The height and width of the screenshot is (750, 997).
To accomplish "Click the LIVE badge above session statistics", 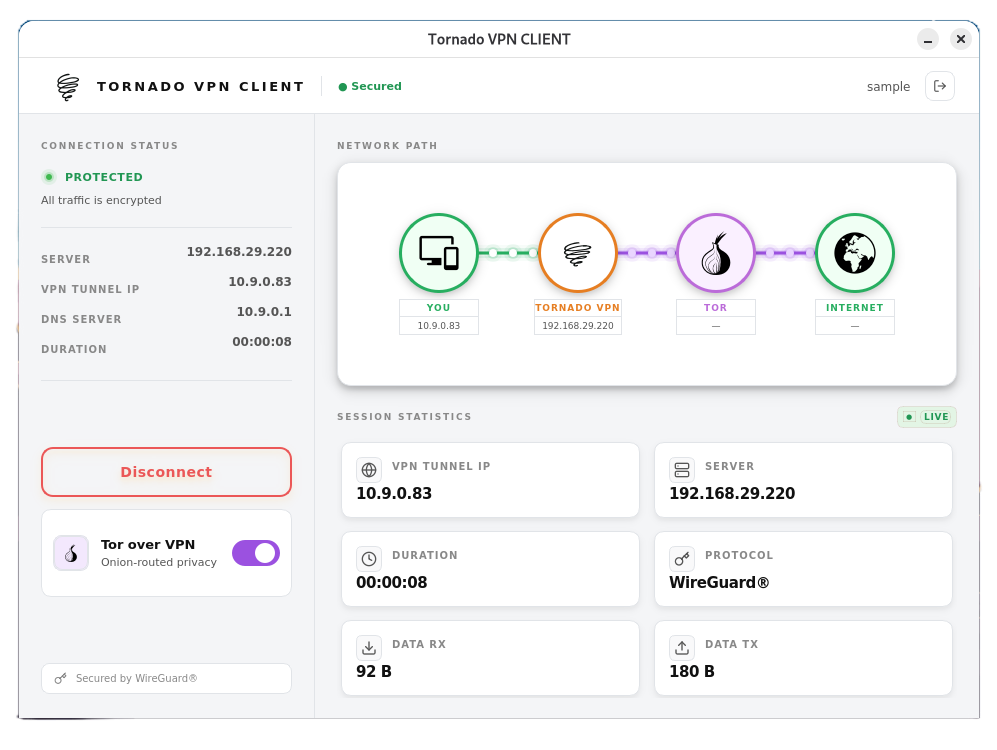I will (926, 417).
